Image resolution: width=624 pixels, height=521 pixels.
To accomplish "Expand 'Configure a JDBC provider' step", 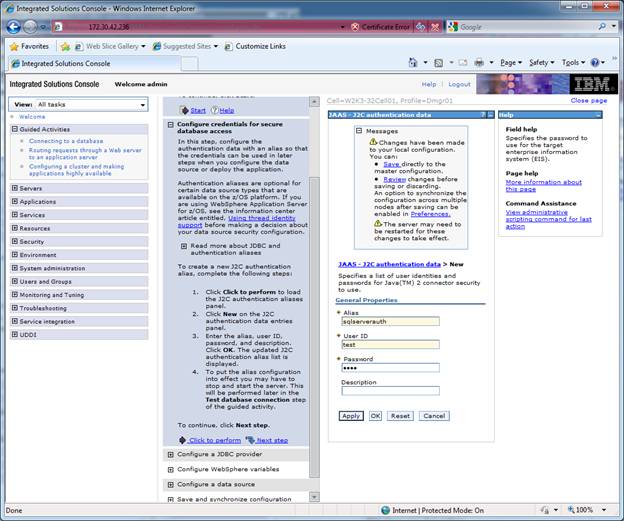I will pos(170,455).
